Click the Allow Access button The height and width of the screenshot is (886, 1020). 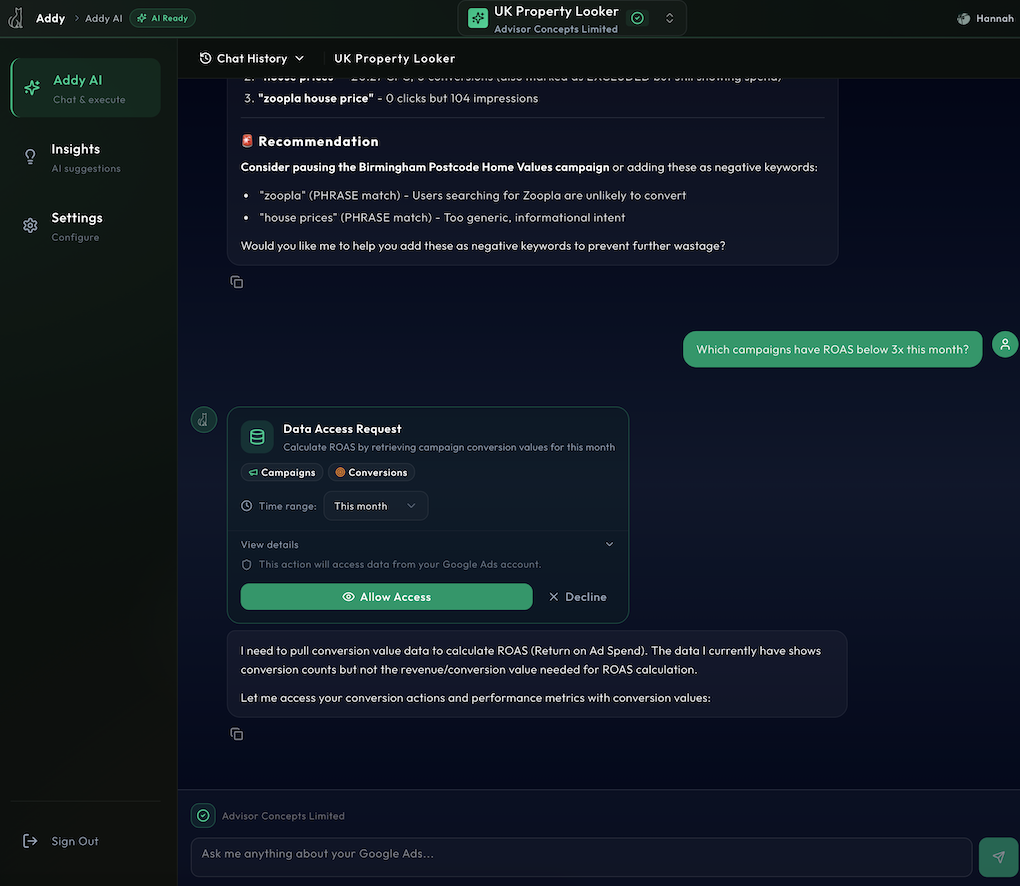point(386,597)
